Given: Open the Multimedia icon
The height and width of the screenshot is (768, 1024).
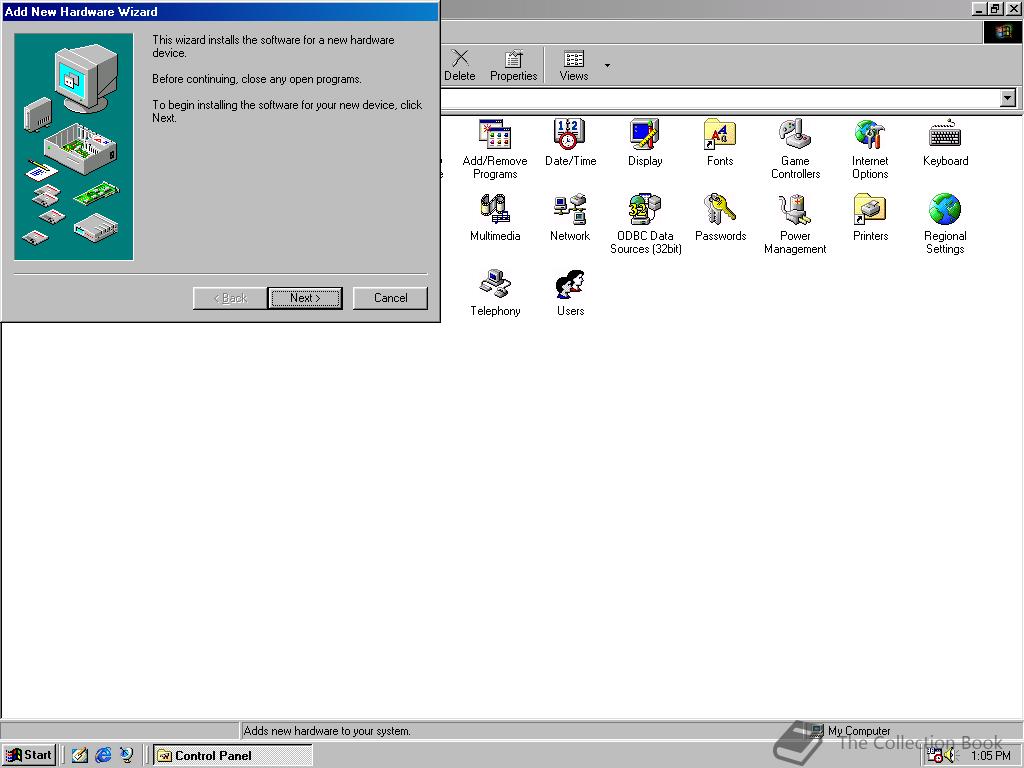Looking at the screenshot, I should point(494,217).
